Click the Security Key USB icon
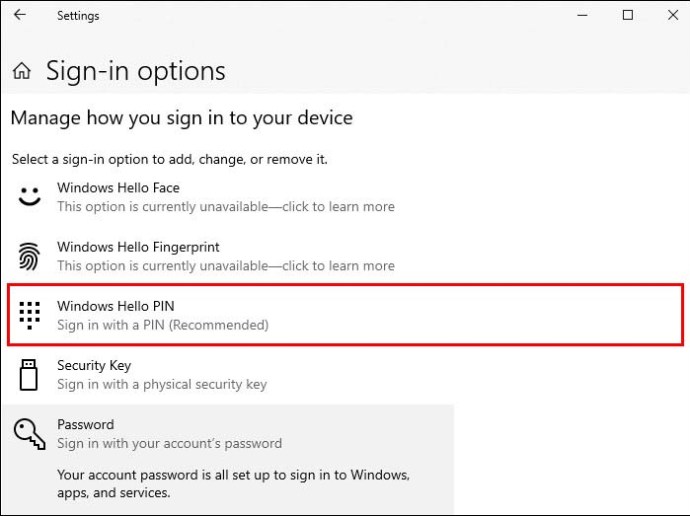 pyautogui.click(x=29, y=374)
